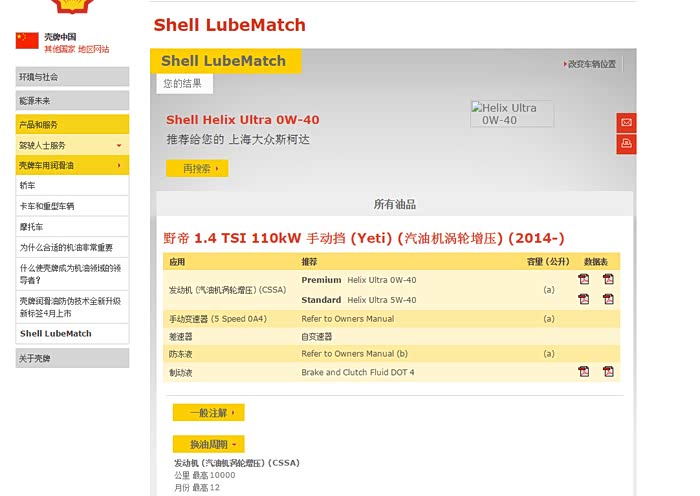This screenshot has width=700, height=496.
Task: Open first PDF data sheet for Helix Ultra 5W-40
Action: pos(584,299)
